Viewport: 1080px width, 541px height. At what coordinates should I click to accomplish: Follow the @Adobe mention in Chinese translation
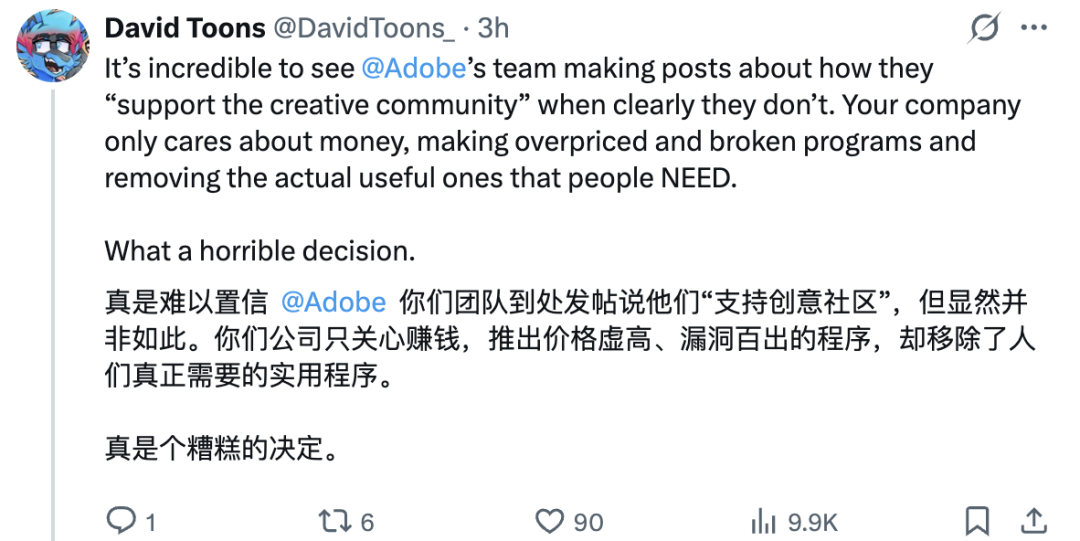pos(334,302)
